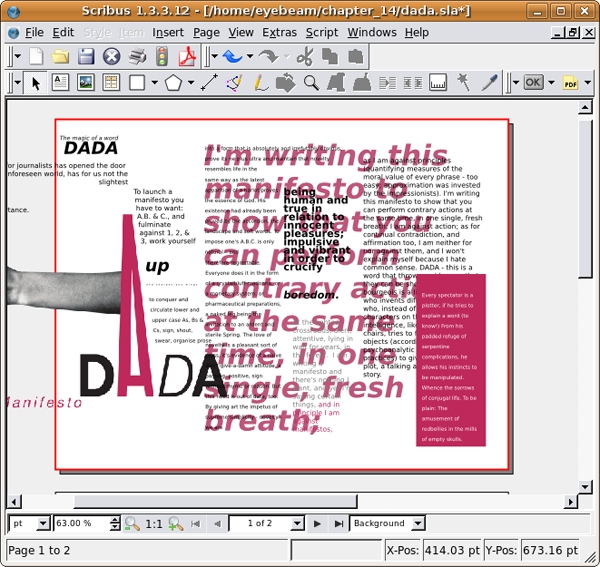This screenshot has width=600, height=567.
Task: Open the shape options dropdown arrow
Action: click(x=155, y=82)
